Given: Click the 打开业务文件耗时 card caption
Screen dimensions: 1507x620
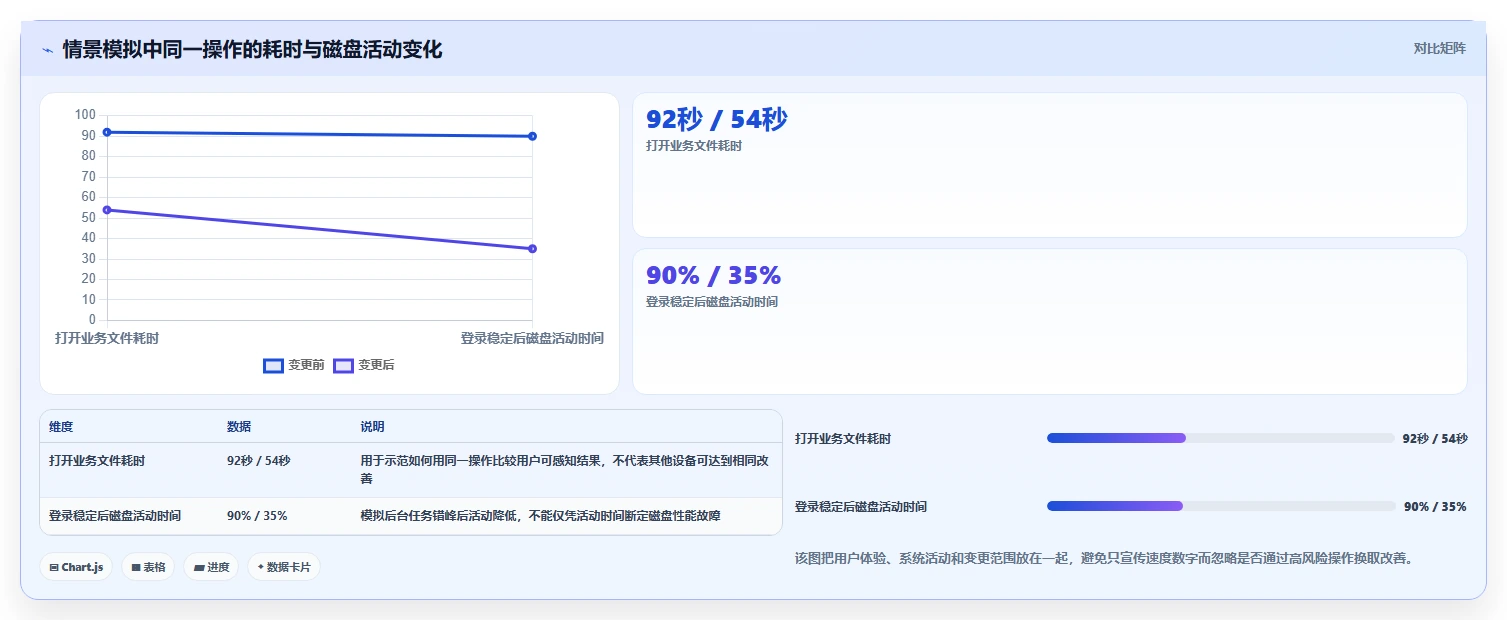Looking at the screenshot, I should [694, 146].
